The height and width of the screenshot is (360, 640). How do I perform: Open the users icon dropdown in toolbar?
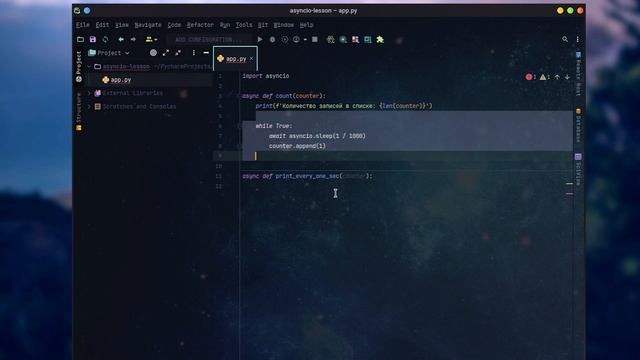pos(151,40)
